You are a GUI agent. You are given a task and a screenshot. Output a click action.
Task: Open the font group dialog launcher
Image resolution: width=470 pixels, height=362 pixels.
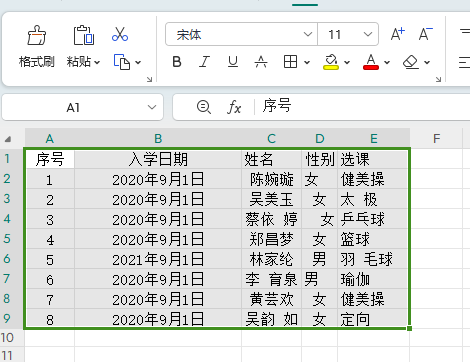click(x=438, y=79)
